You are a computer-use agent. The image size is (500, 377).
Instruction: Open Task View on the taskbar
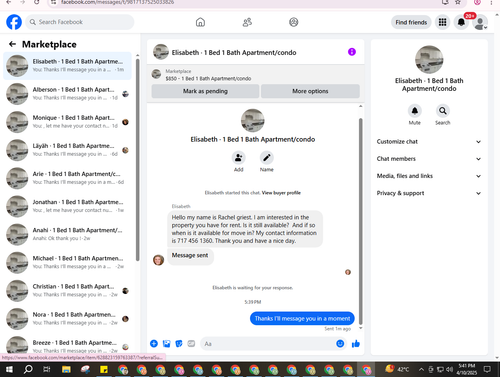[47, 369]
